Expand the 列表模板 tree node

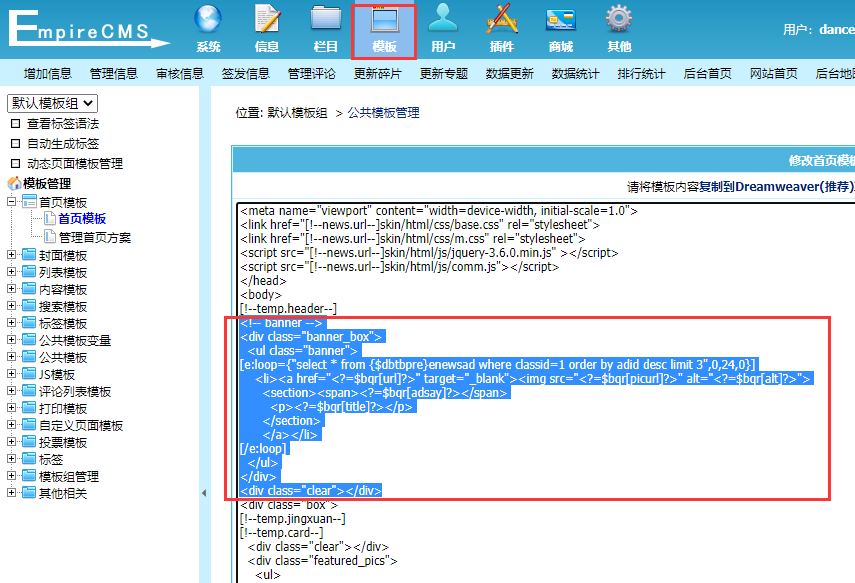coord(11,272)
